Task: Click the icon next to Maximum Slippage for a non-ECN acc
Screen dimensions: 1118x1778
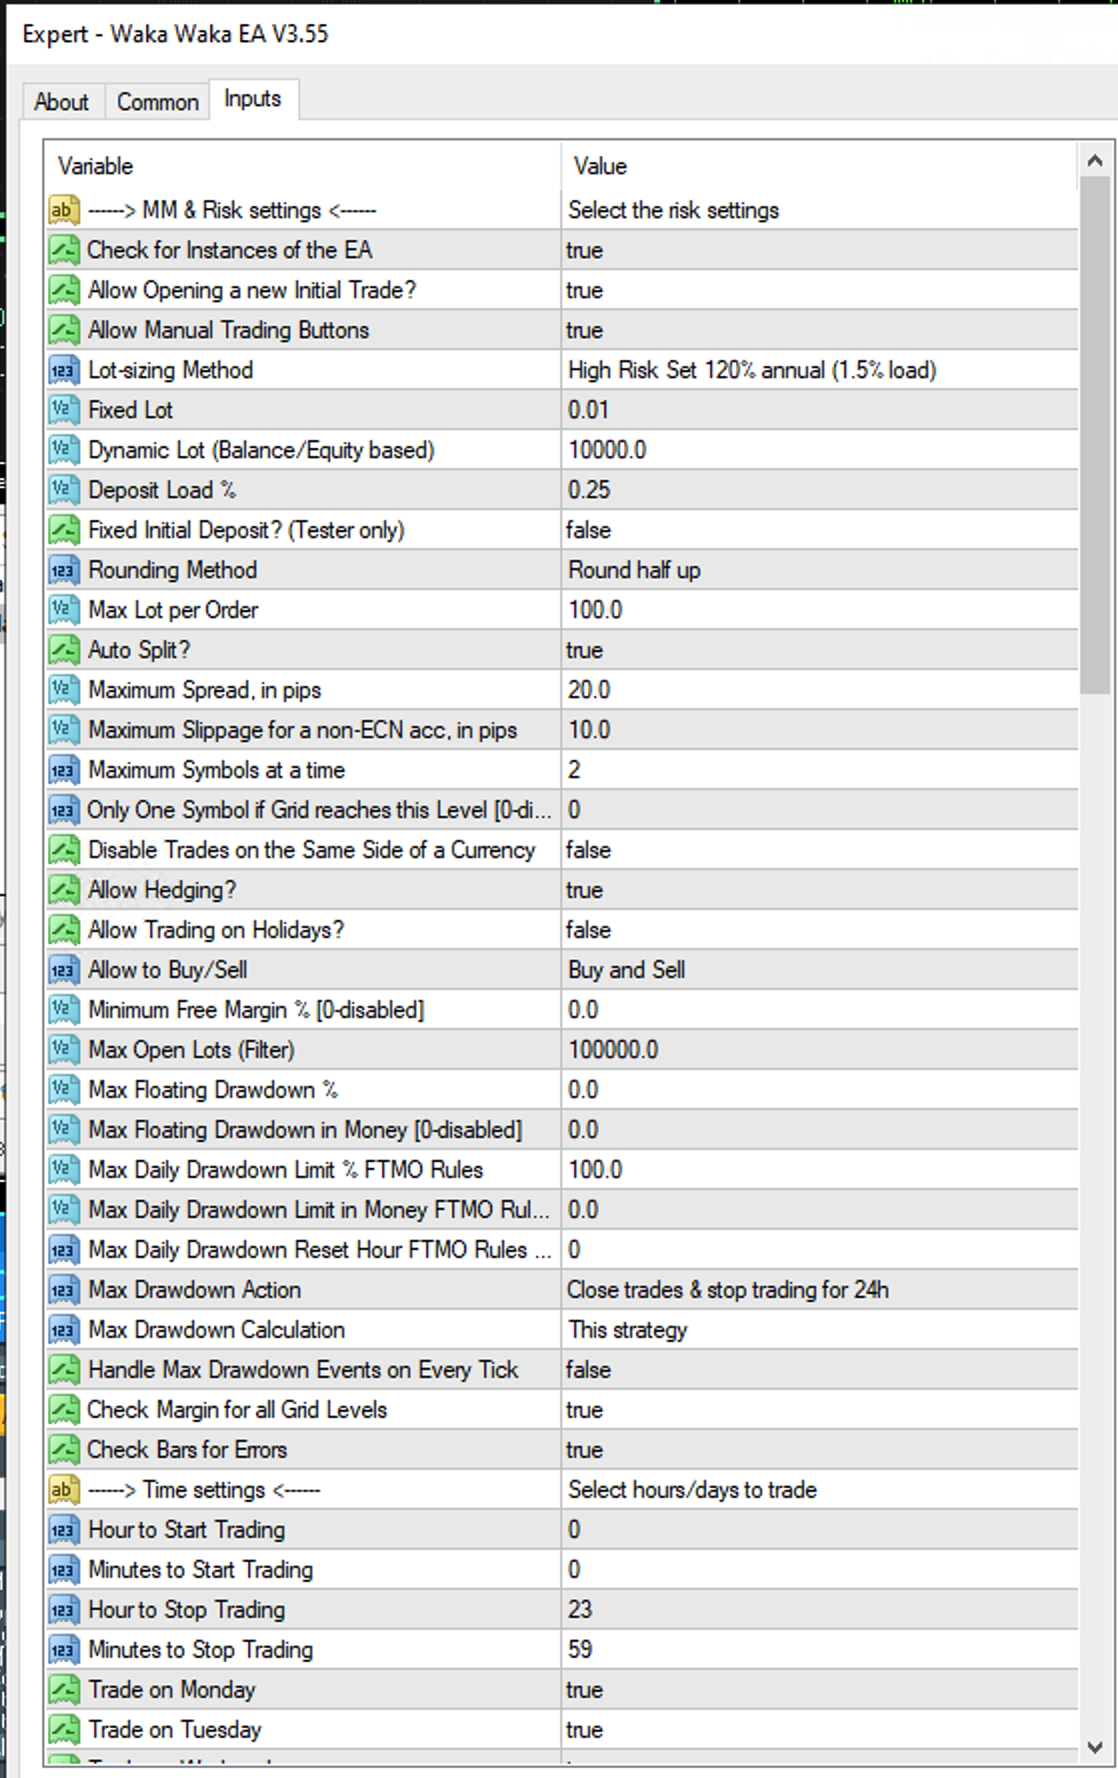Action: pos(63,730)
